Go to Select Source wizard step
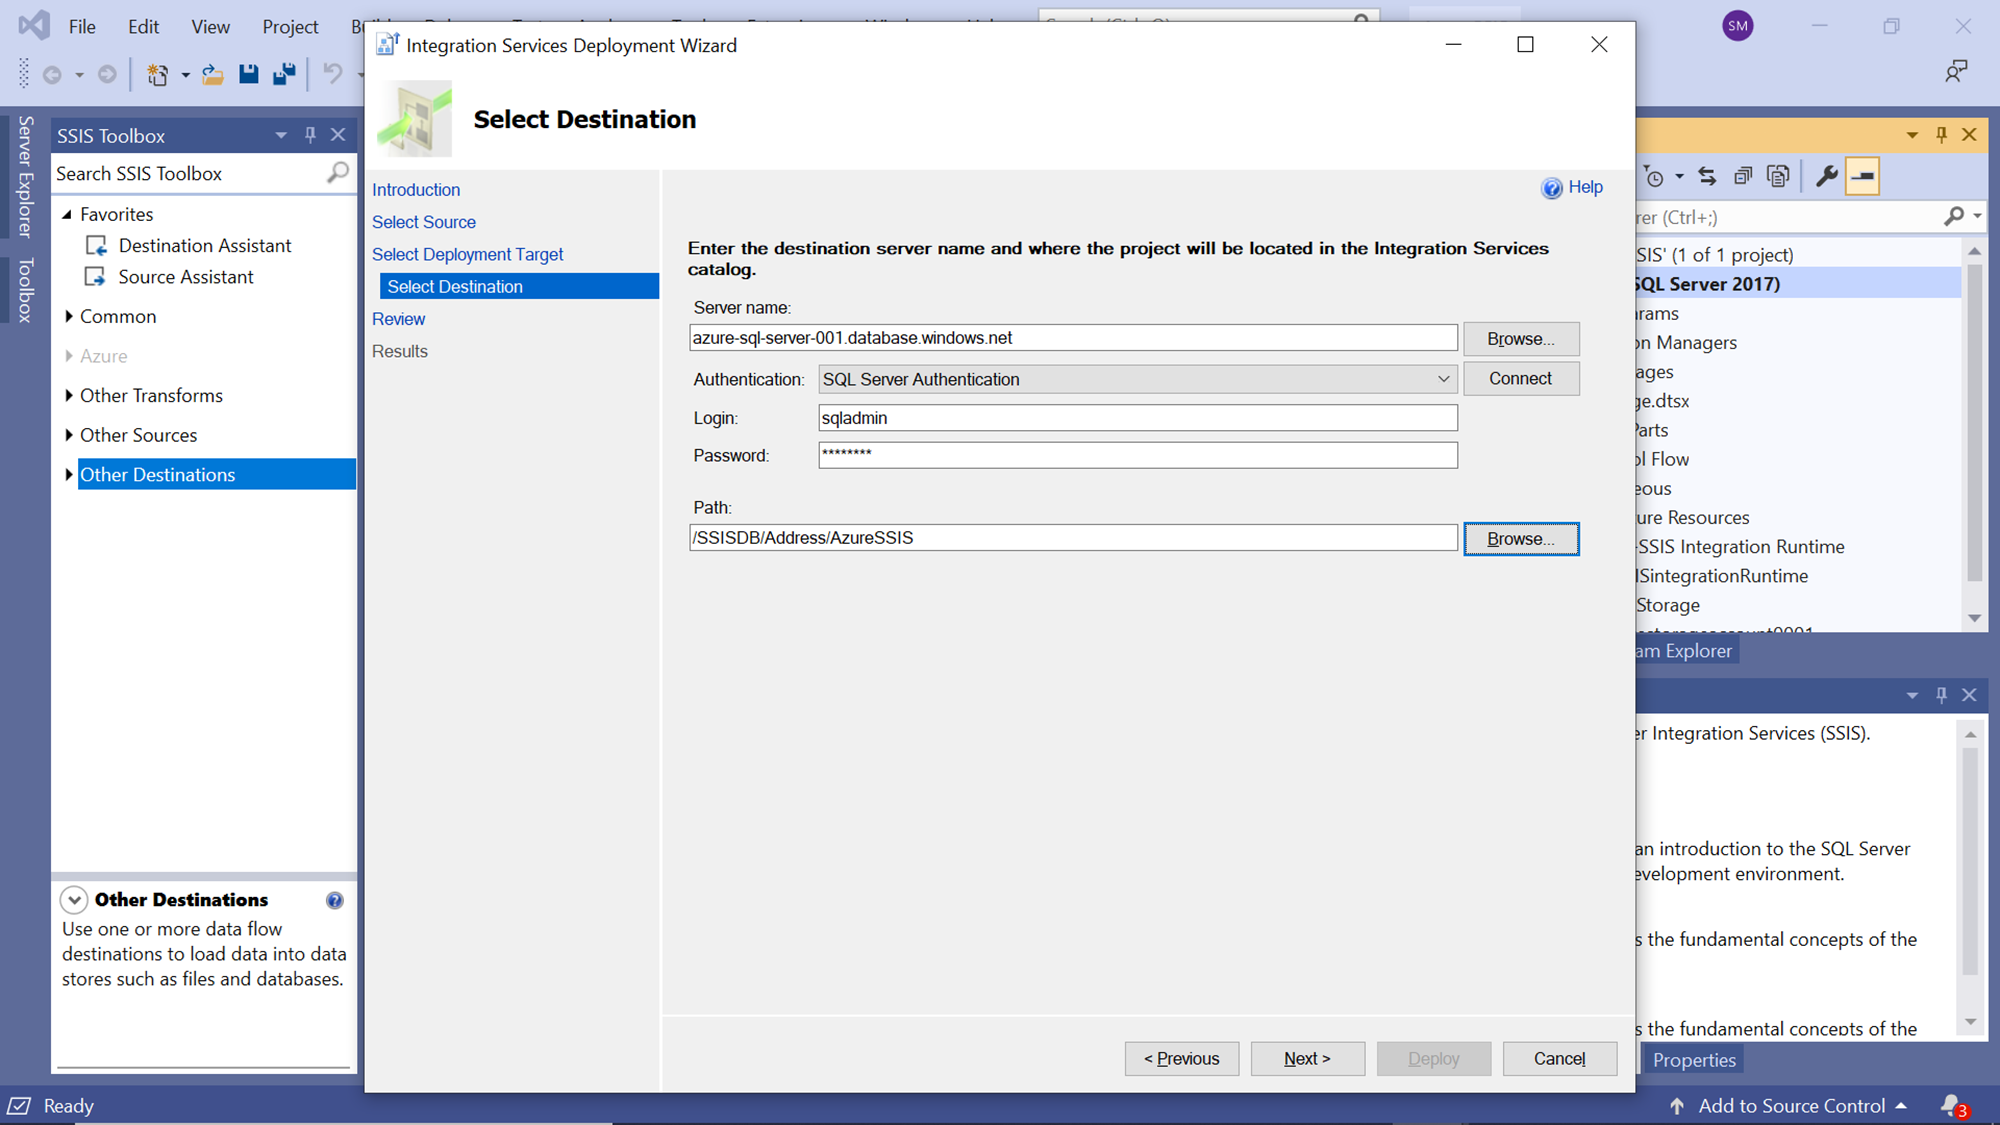Image resolution: width=2000 pixels, height=1125 pixels. tap(424, 222)
